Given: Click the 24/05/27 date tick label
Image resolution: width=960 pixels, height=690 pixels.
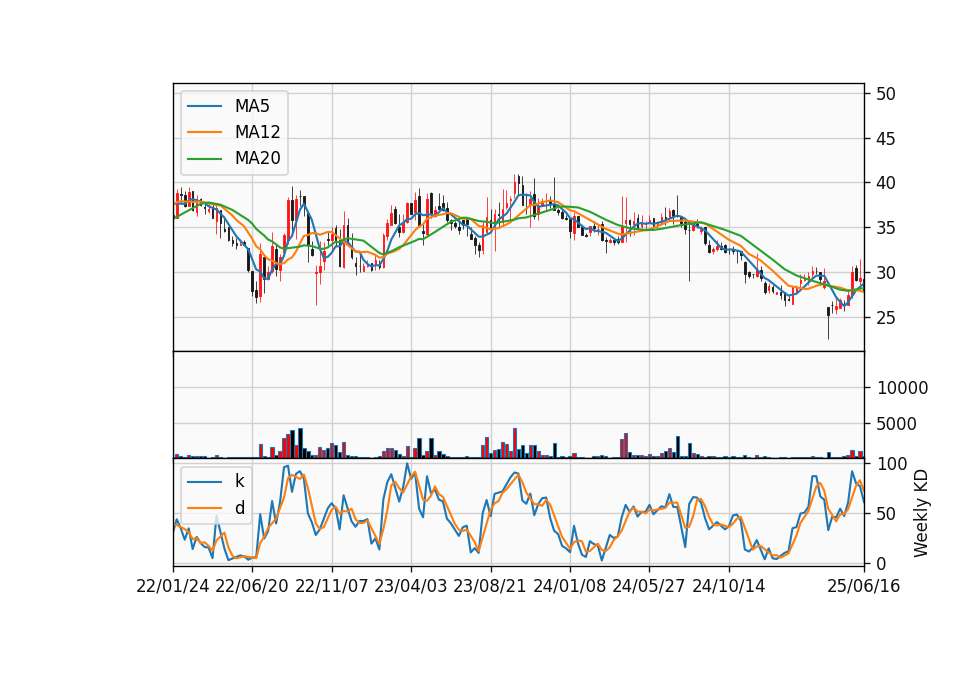Looking at the screenshot, I should 648,586.
